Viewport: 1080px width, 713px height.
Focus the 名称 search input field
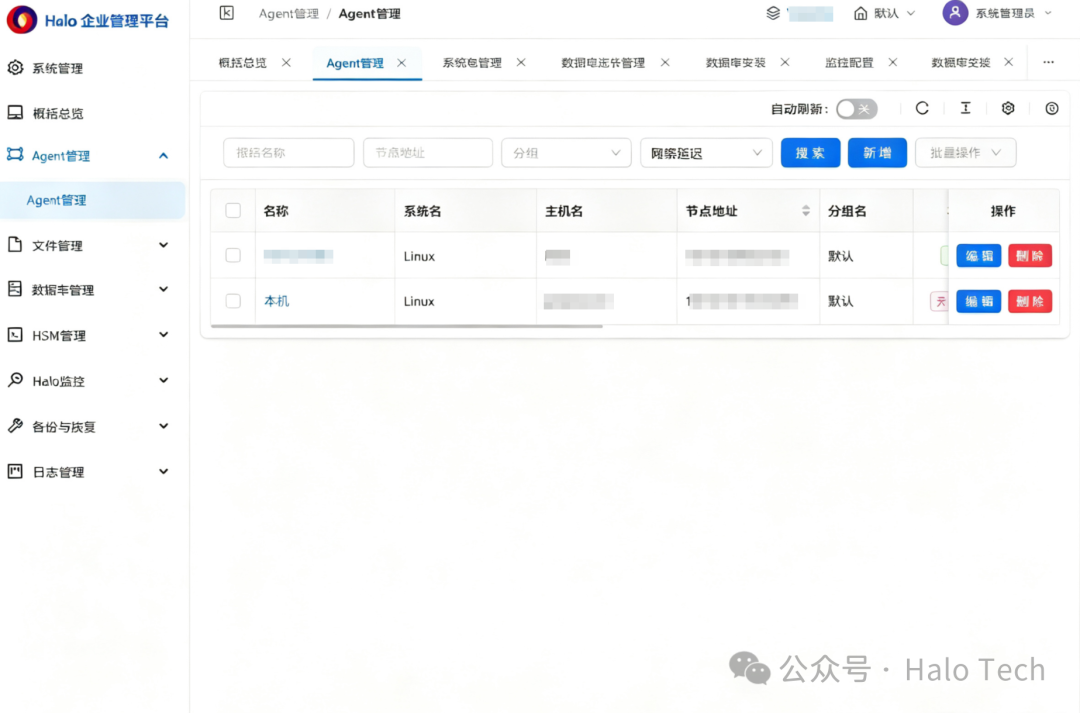[289, 153]
